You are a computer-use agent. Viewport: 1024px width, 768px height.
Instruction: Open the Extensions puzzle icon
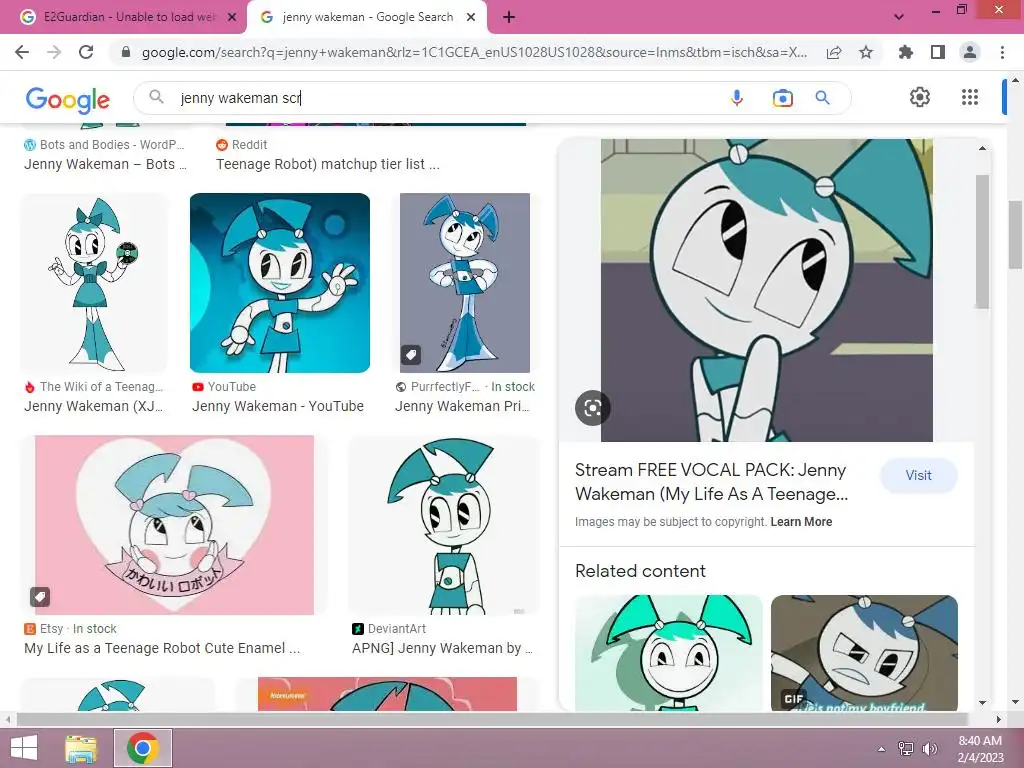point(906,52)
